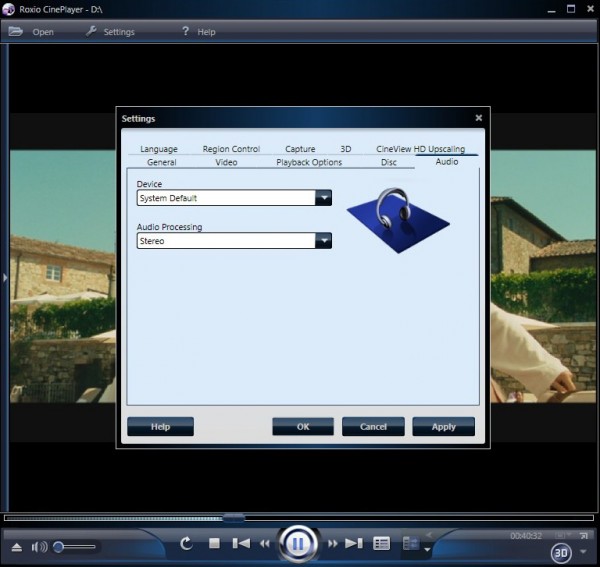Switch to full screen view icon

click(584, 536)
